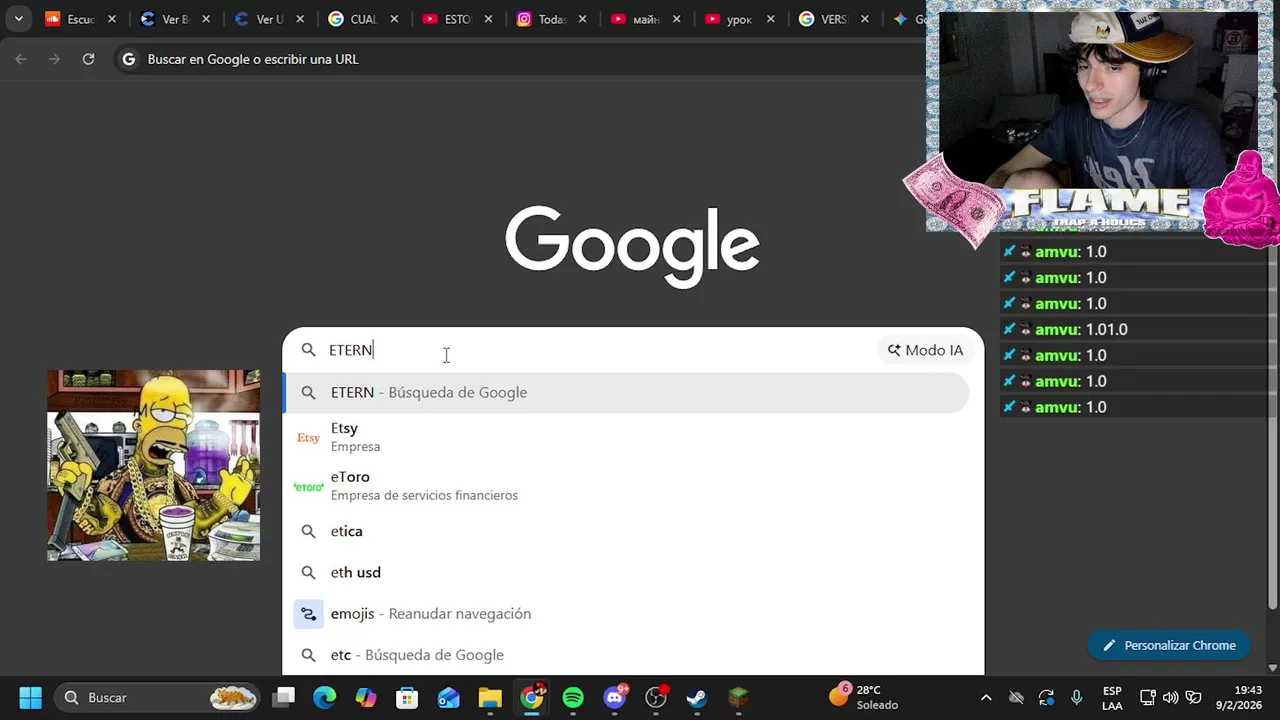
Task: Focus the Chrome address bar
Action: click(520, 59)
